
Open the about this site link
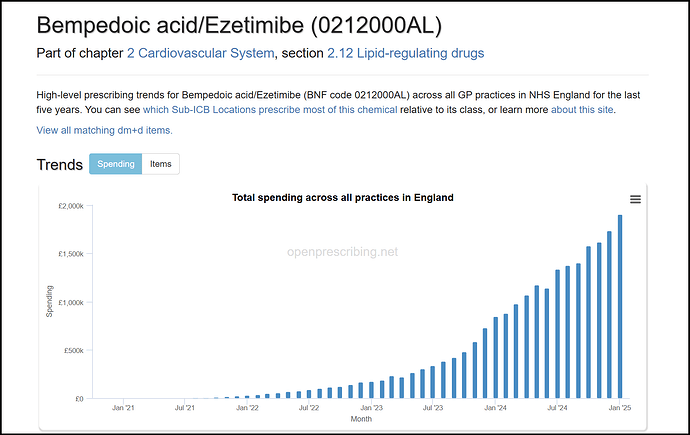[x=581, y=109]
